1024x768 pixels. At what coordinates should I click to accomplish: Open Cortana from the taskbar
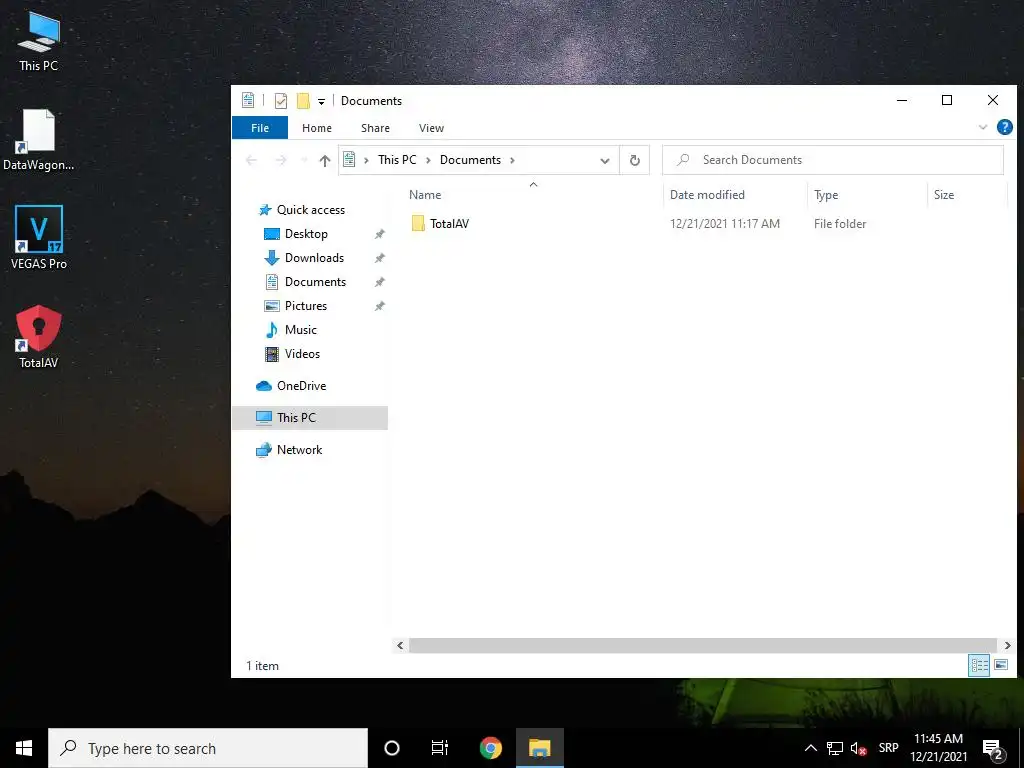point(392,748)
